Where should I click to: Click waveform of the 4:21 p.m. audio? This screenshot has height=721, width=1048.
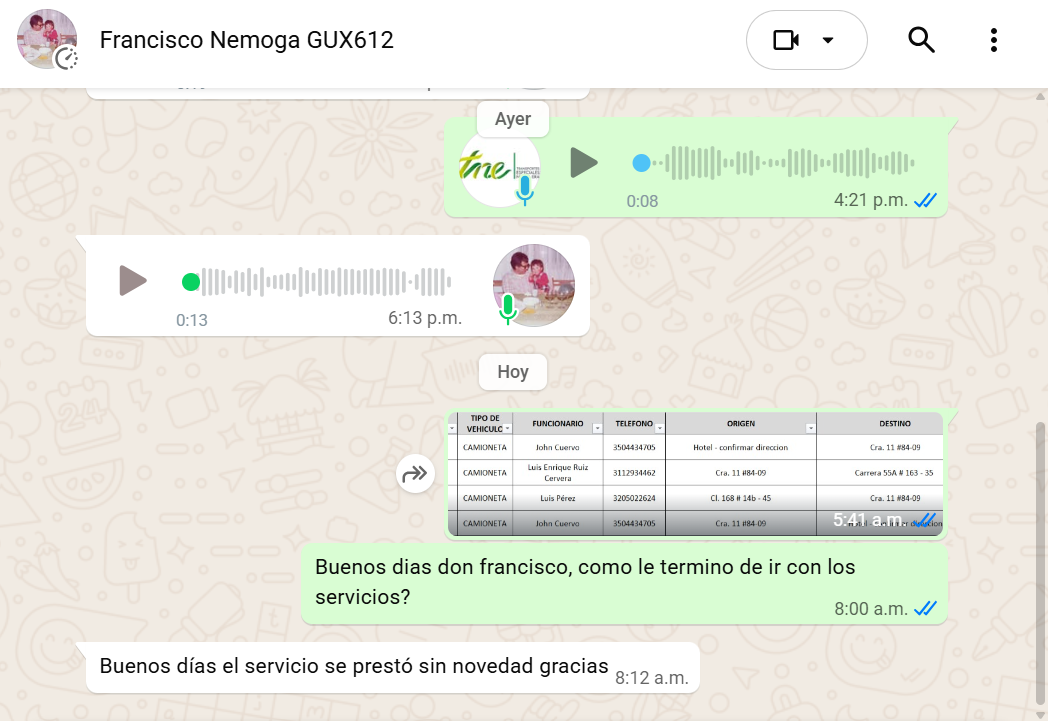[x=790, y=163]
